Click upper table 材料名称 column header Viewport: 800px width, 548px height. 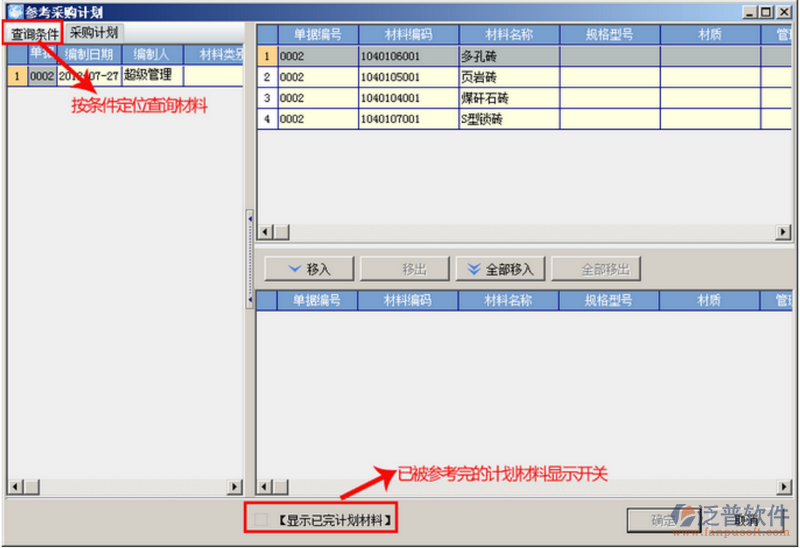click(x=509, y=35)
